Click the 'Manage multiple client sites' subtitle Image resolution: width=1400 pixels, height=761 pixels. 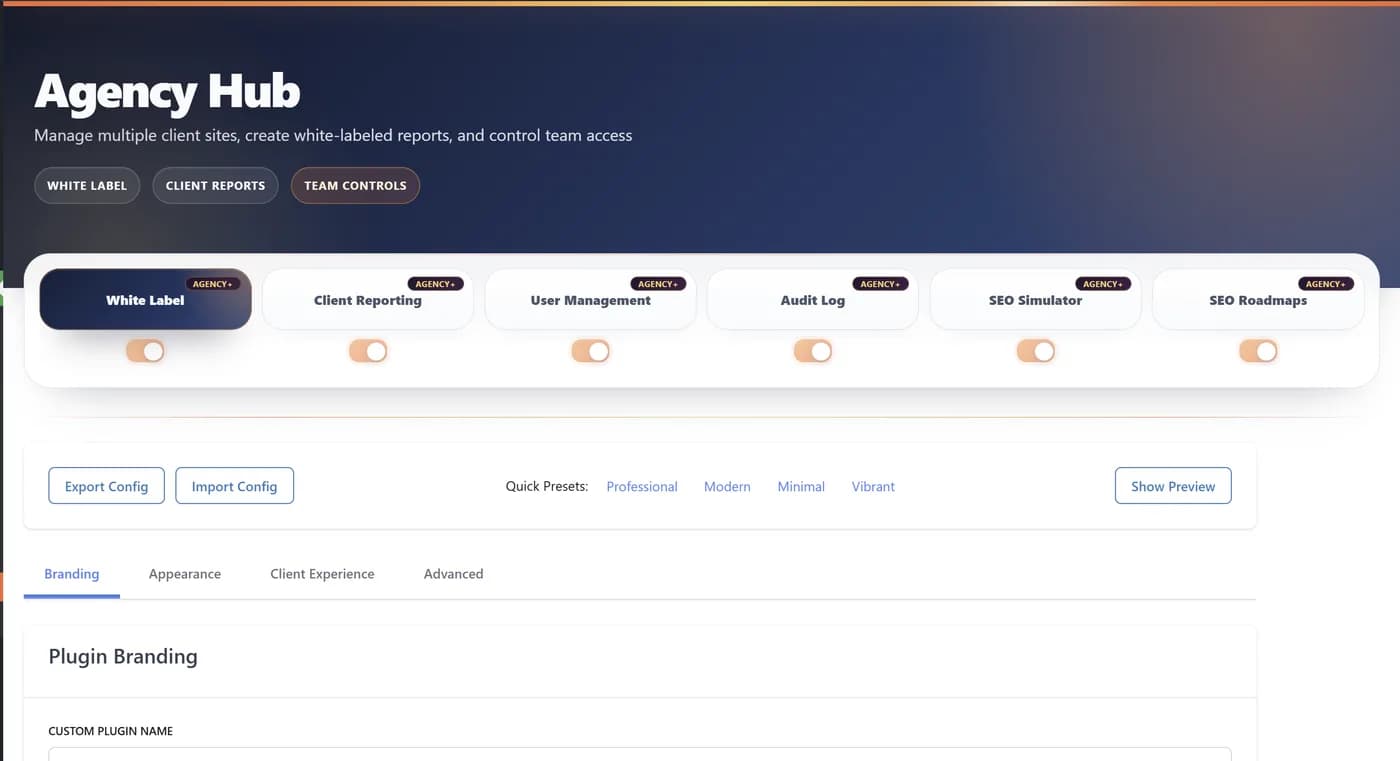click(x=333, y=135)
